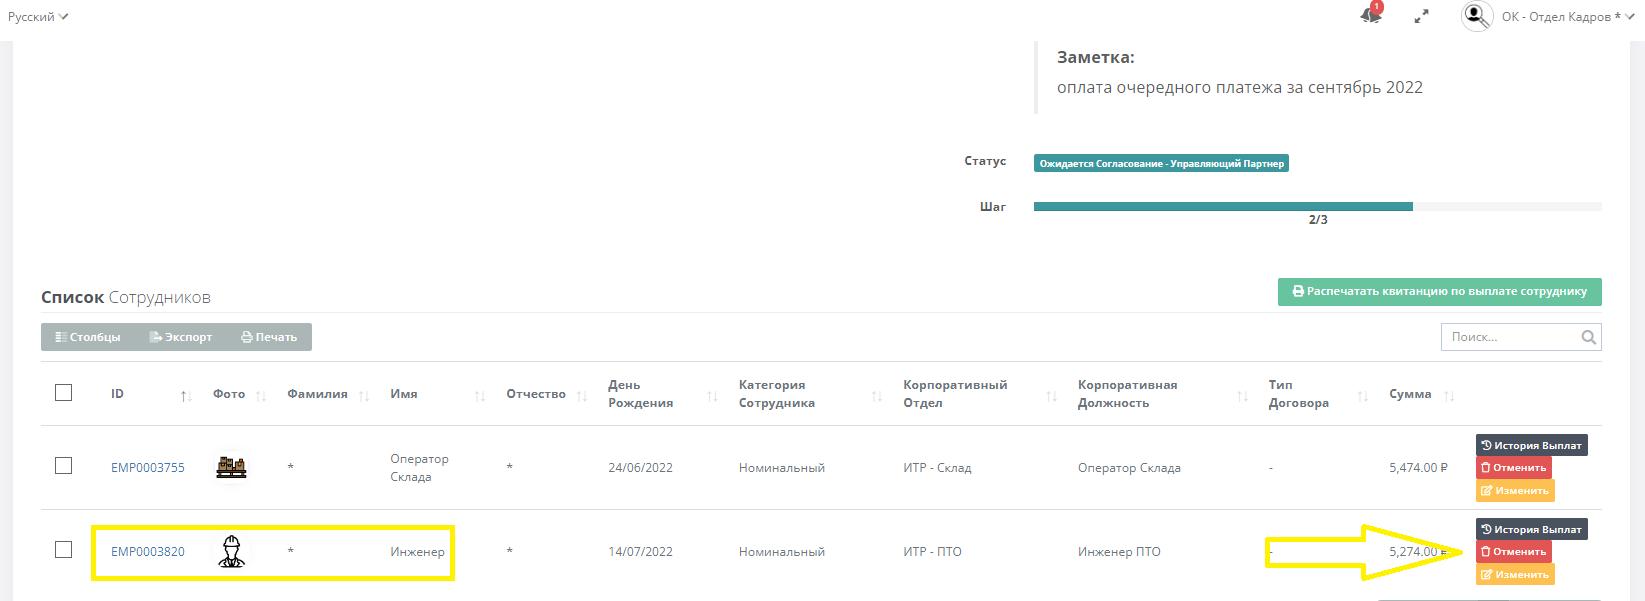Click Отменить for the EMP0003820 row
Image resolution: width=1645 pixels, height=601 pixels.
click(1513, 551)
